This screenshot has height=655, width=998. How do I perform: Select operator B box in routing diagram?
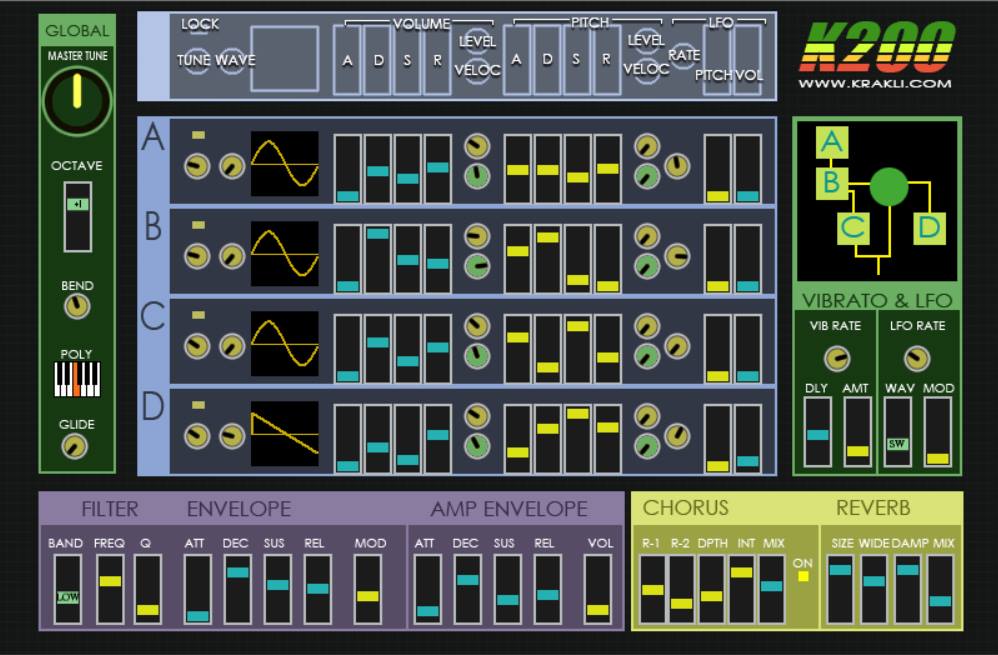click(832, 183)
